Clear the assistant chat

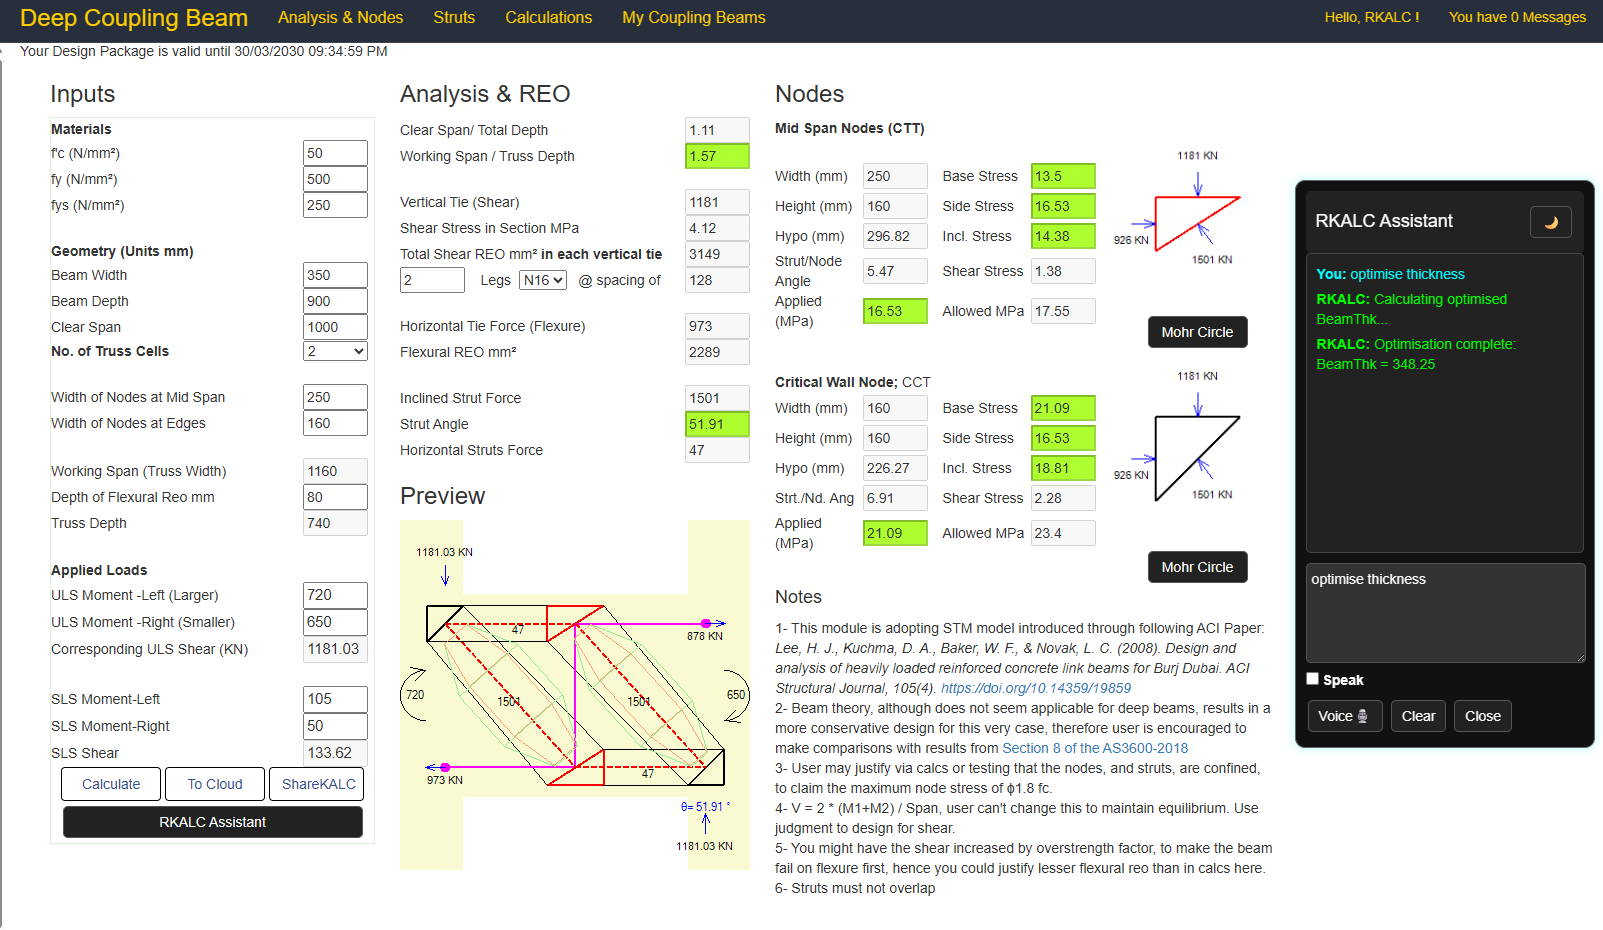coord(1417,716)
